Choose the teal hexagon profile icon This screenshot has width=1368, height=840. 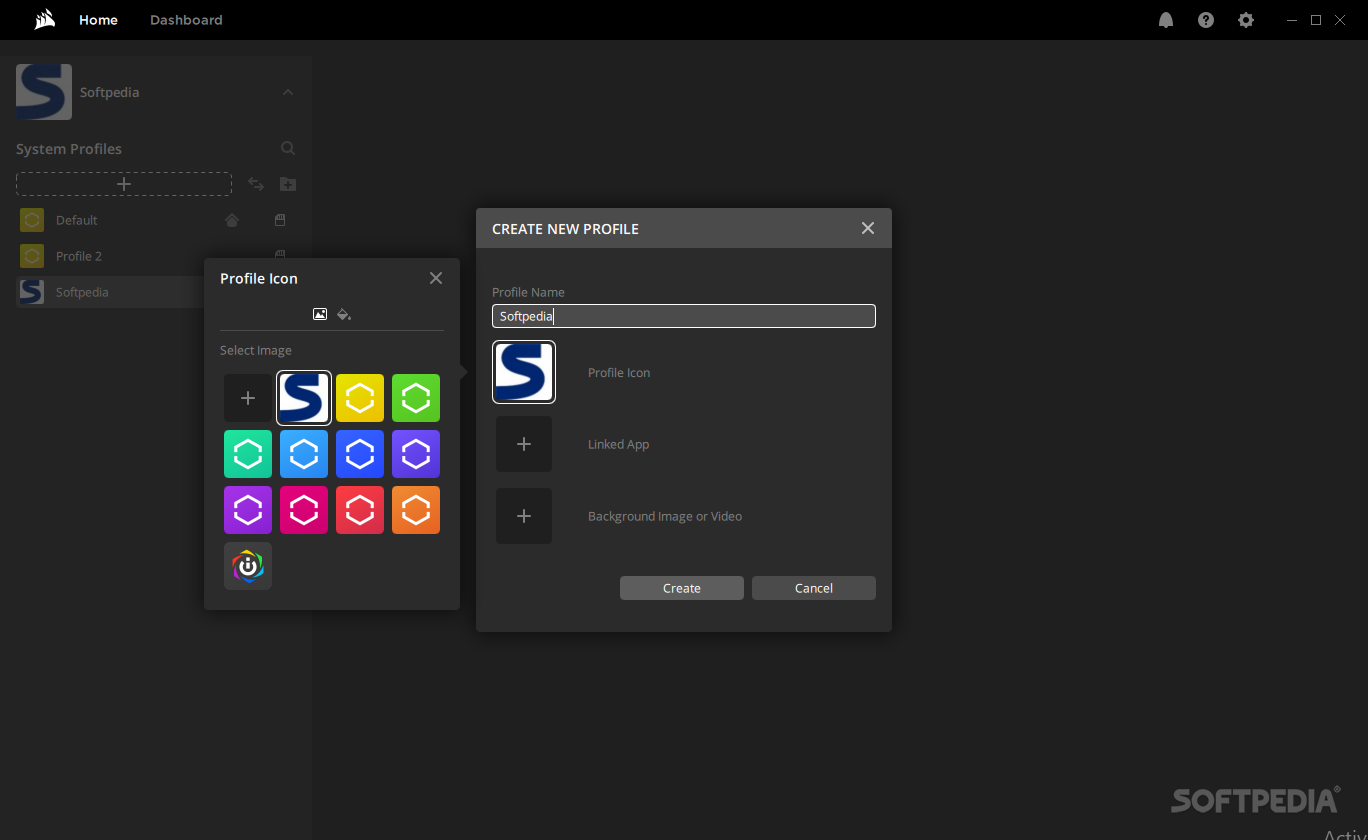tap(248, 454)
